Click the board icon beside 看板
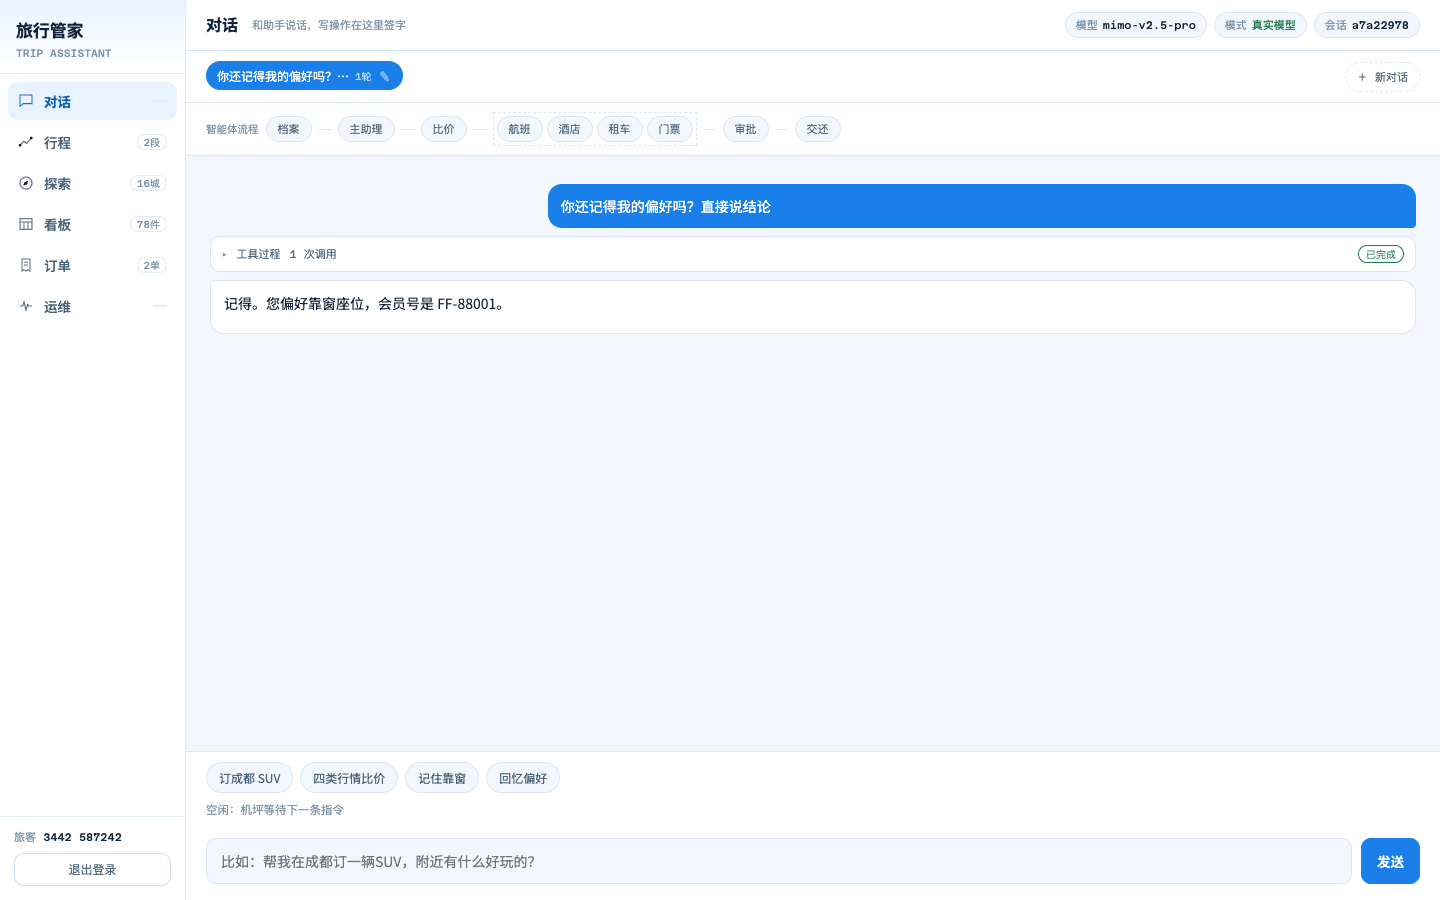This screenshot has height=900, width=1440. [26, 224]
